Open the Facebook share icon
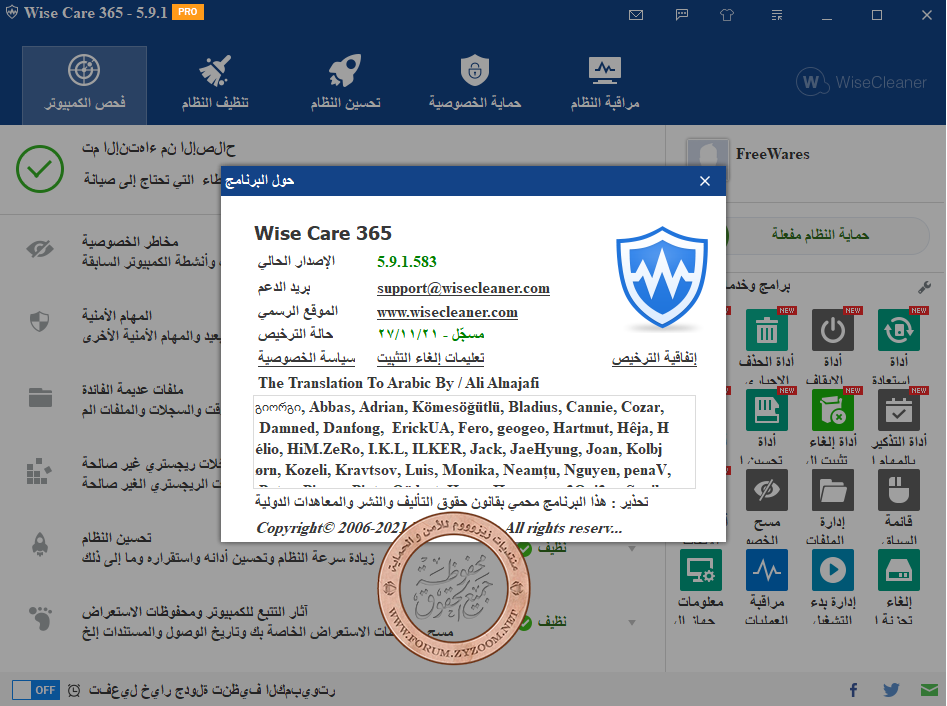The width and height of the screenshot is (947, 706). [853, 690]
